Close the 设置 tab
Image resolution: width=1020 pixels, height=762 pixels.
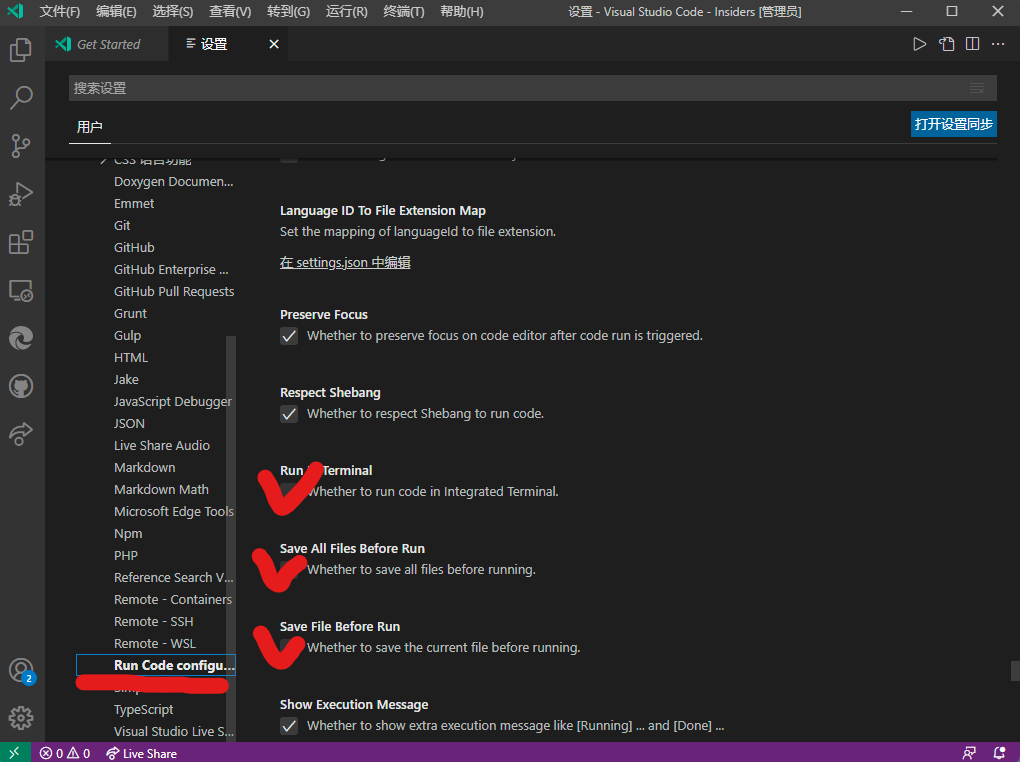[x=274, y=44]
